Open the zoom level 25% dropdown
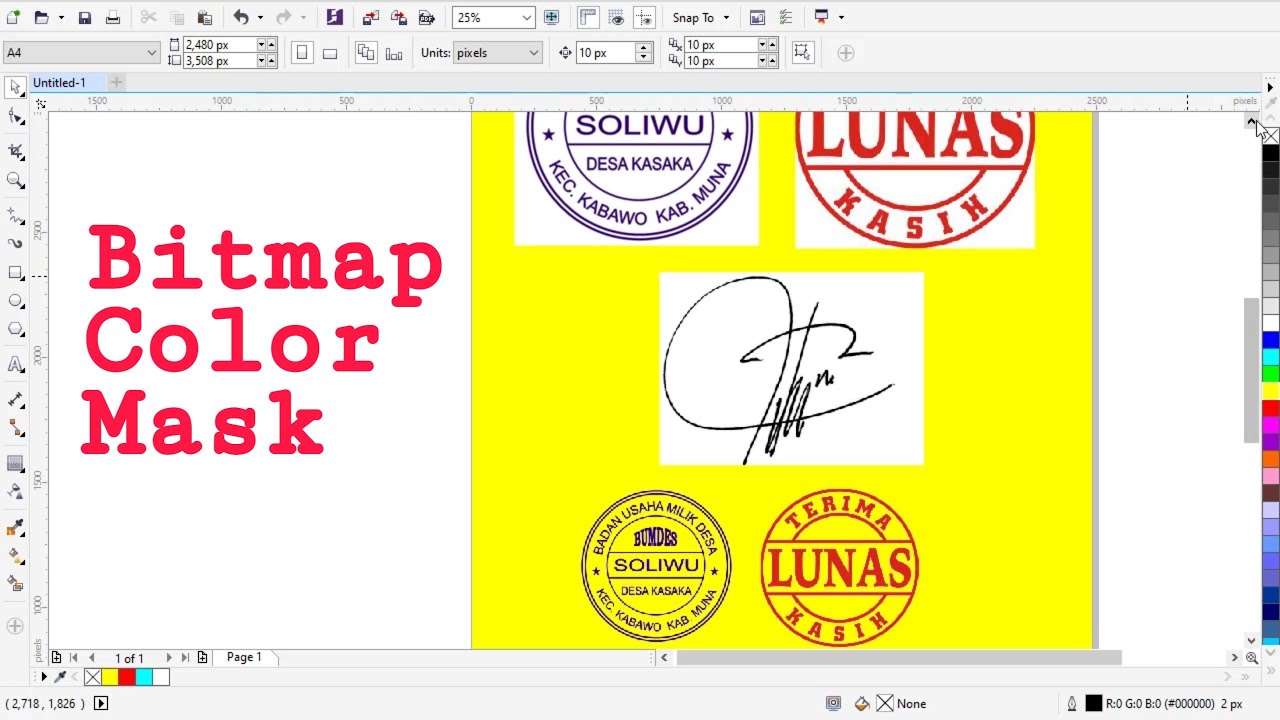Viewport: 1280px width, 720px height. click(526, 17)
